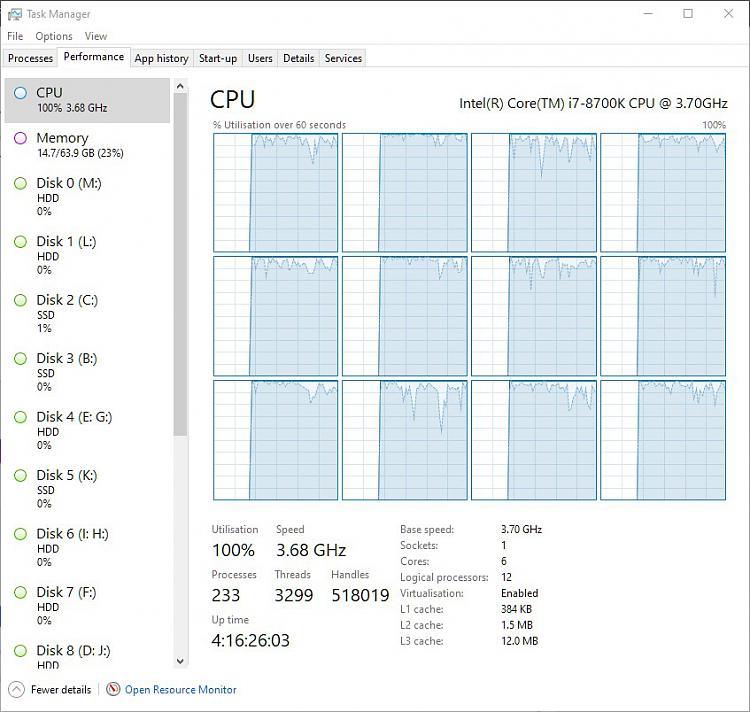Click the Threads count 3299
Screen dimensions: 750x712
pos(294,595)
